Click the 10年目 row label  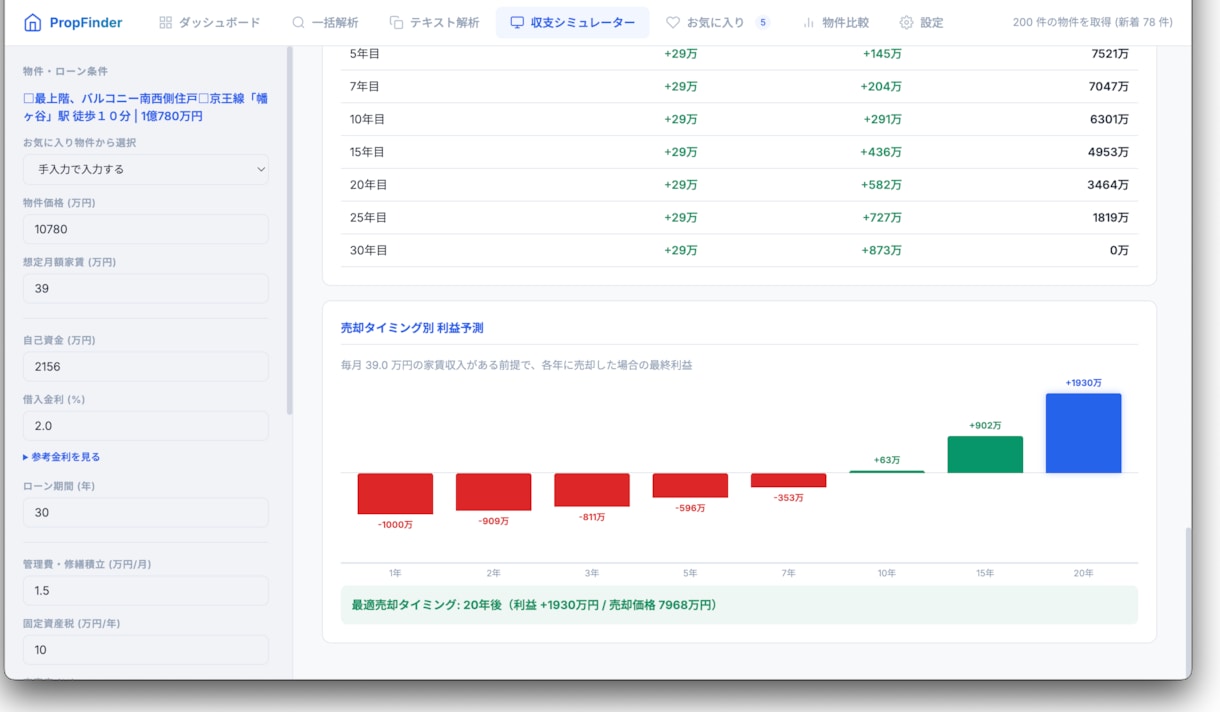(x=368, y=119)
